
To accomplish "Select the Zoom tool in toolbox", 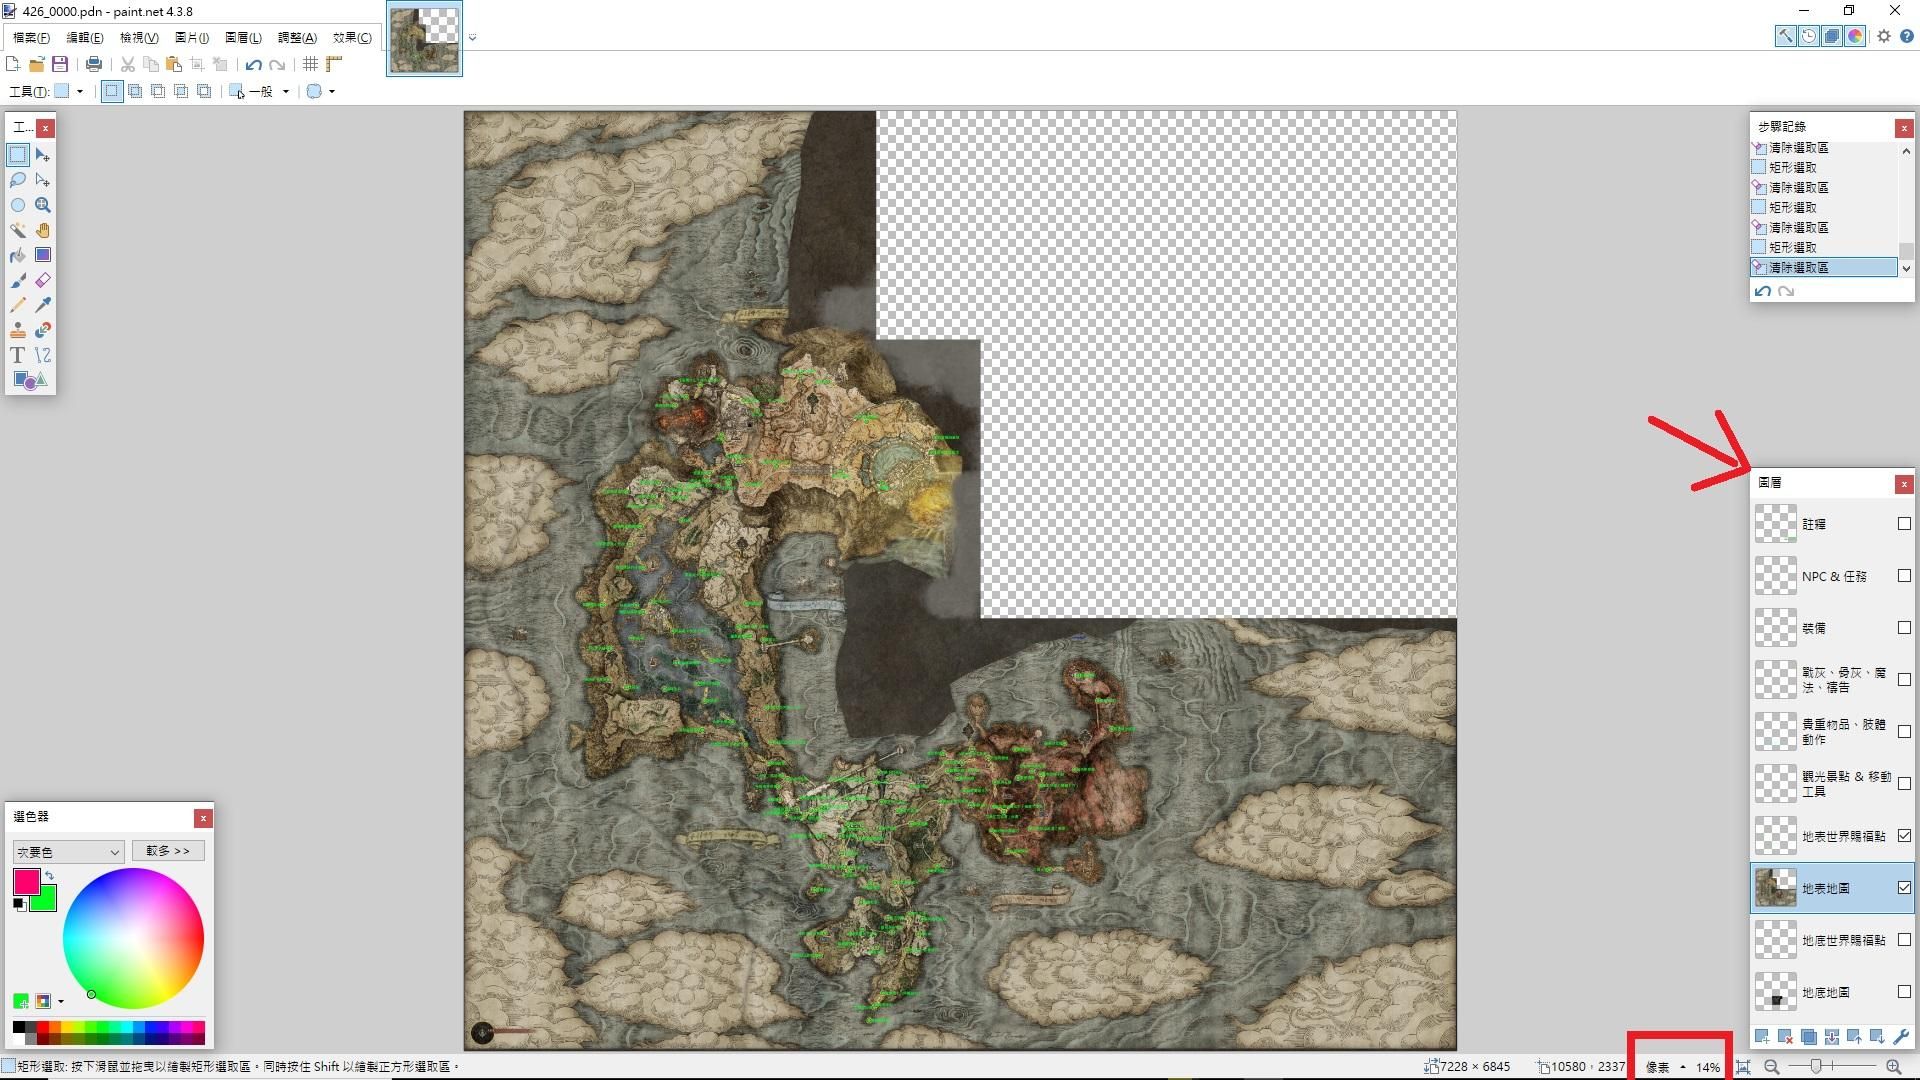I will [43, 205].
